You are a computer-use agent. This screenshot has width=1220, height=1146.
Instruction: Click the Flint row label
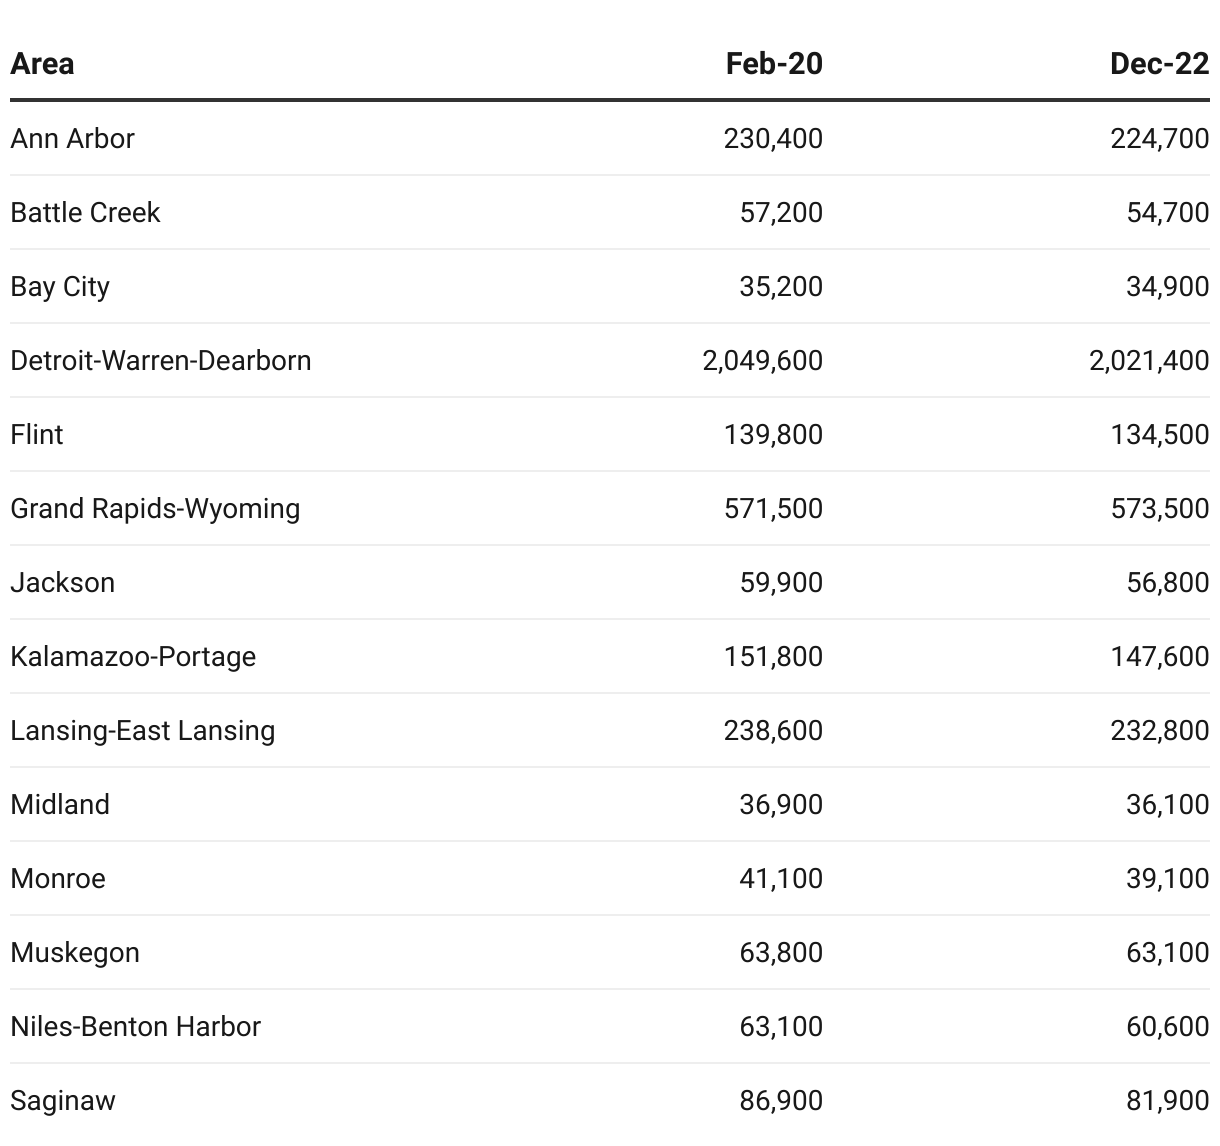(x=37, y=434)
